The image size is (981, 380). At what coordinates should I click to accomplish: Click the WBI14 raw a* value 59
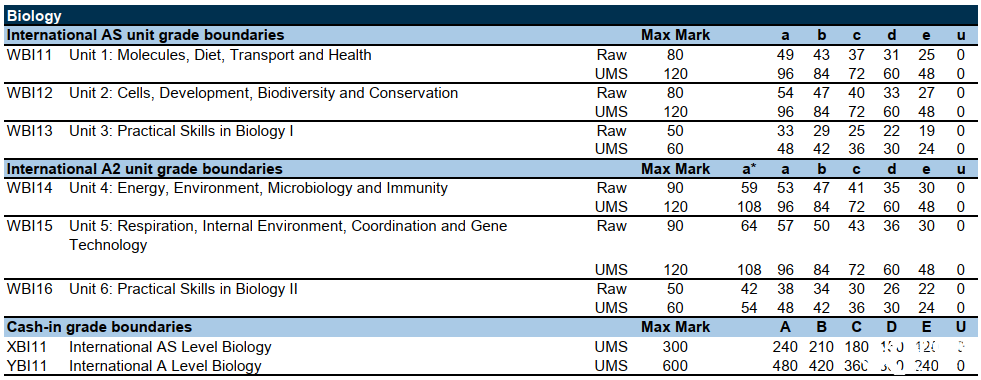pyautogui.click(x=749, y=188)
